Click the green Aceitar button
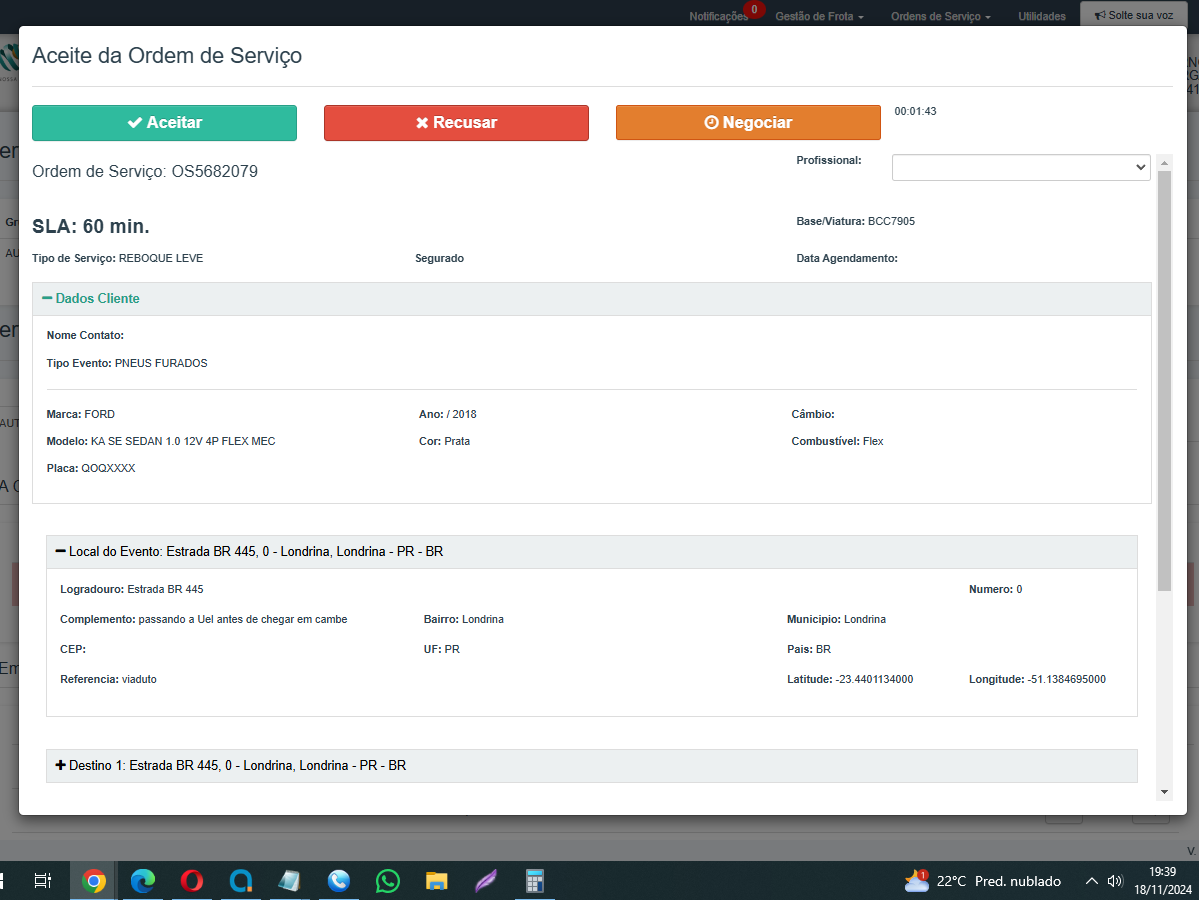Image resolution: width=1199 pixels, height=900 pixels. click(x=164, y=123)
